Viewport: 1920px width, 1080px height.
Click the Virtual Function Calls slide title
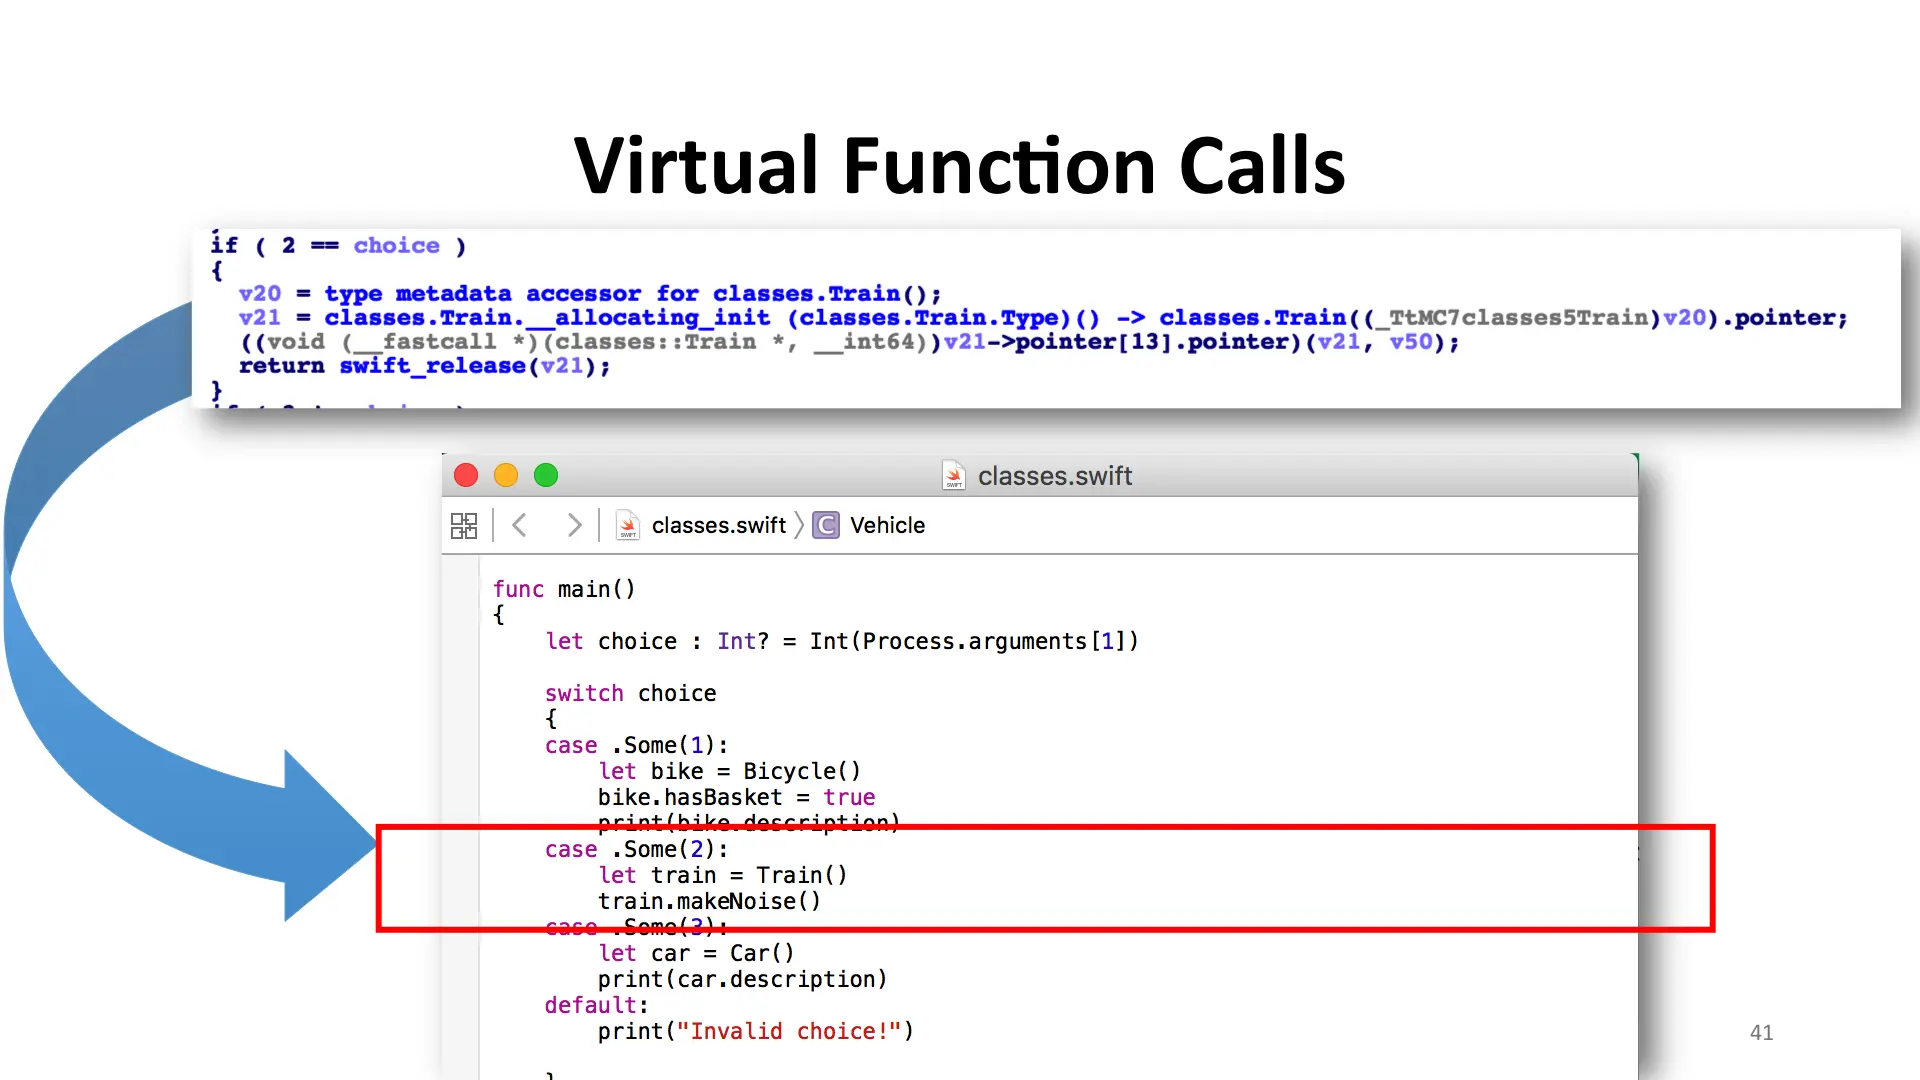click(959, 166)
